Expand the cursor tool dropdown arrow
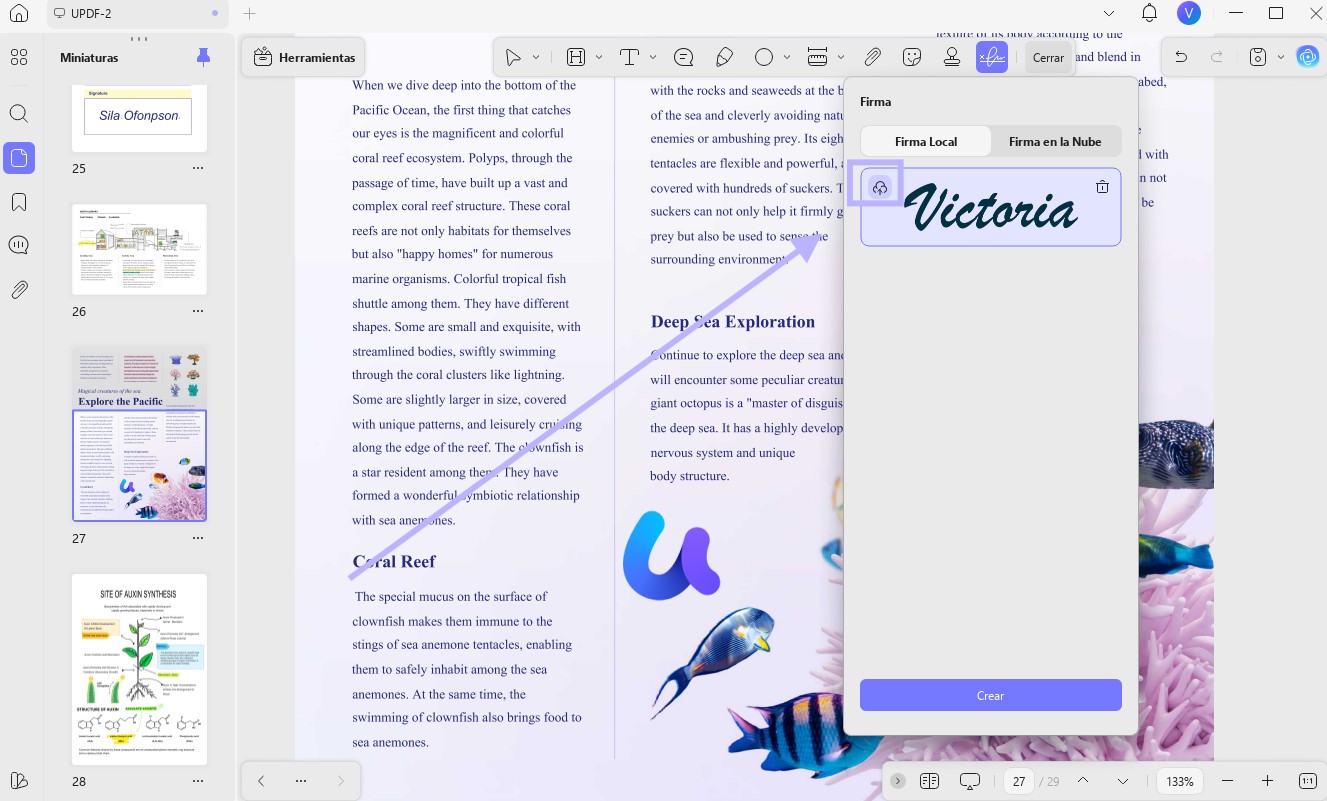 click(536, 57)
